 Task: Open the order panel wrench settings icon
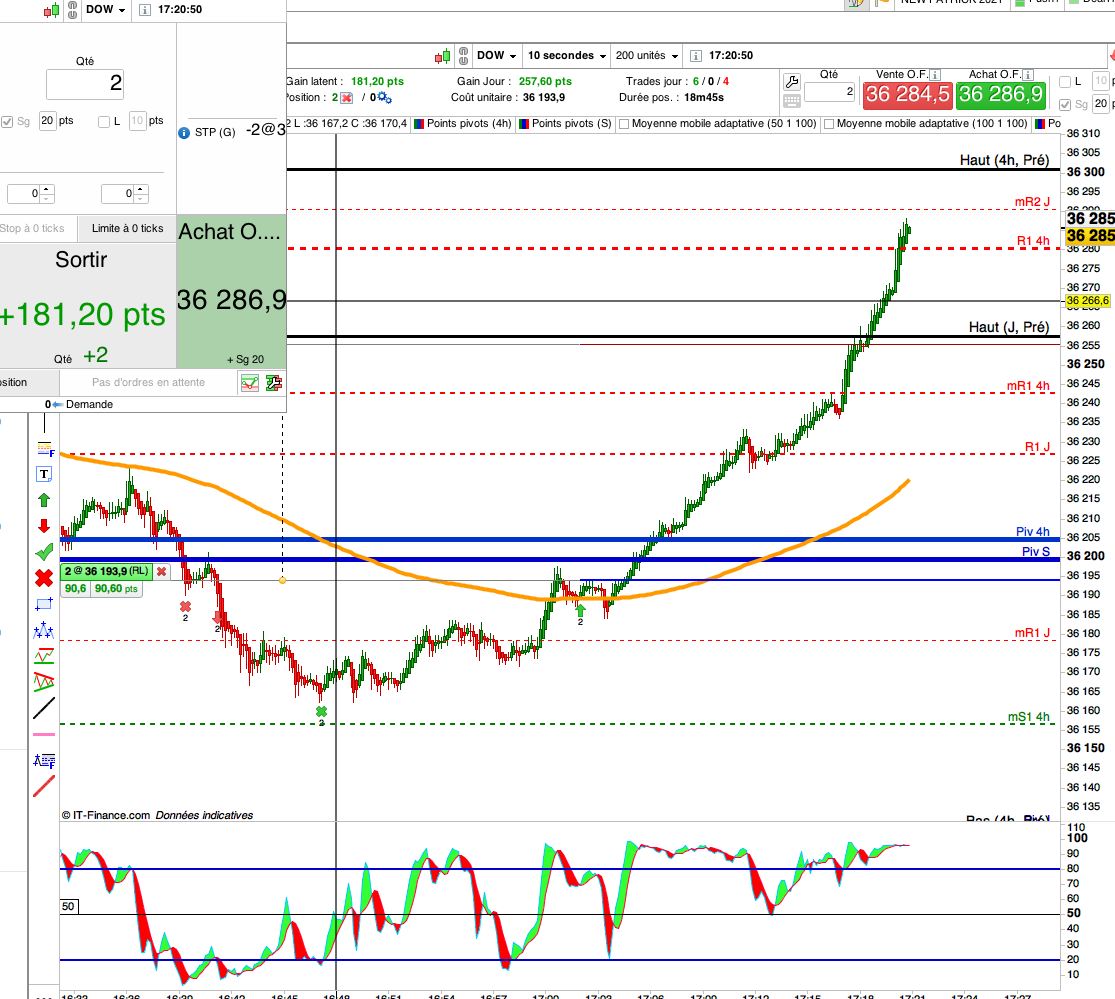pyautogui.click(x=274, y=383)
